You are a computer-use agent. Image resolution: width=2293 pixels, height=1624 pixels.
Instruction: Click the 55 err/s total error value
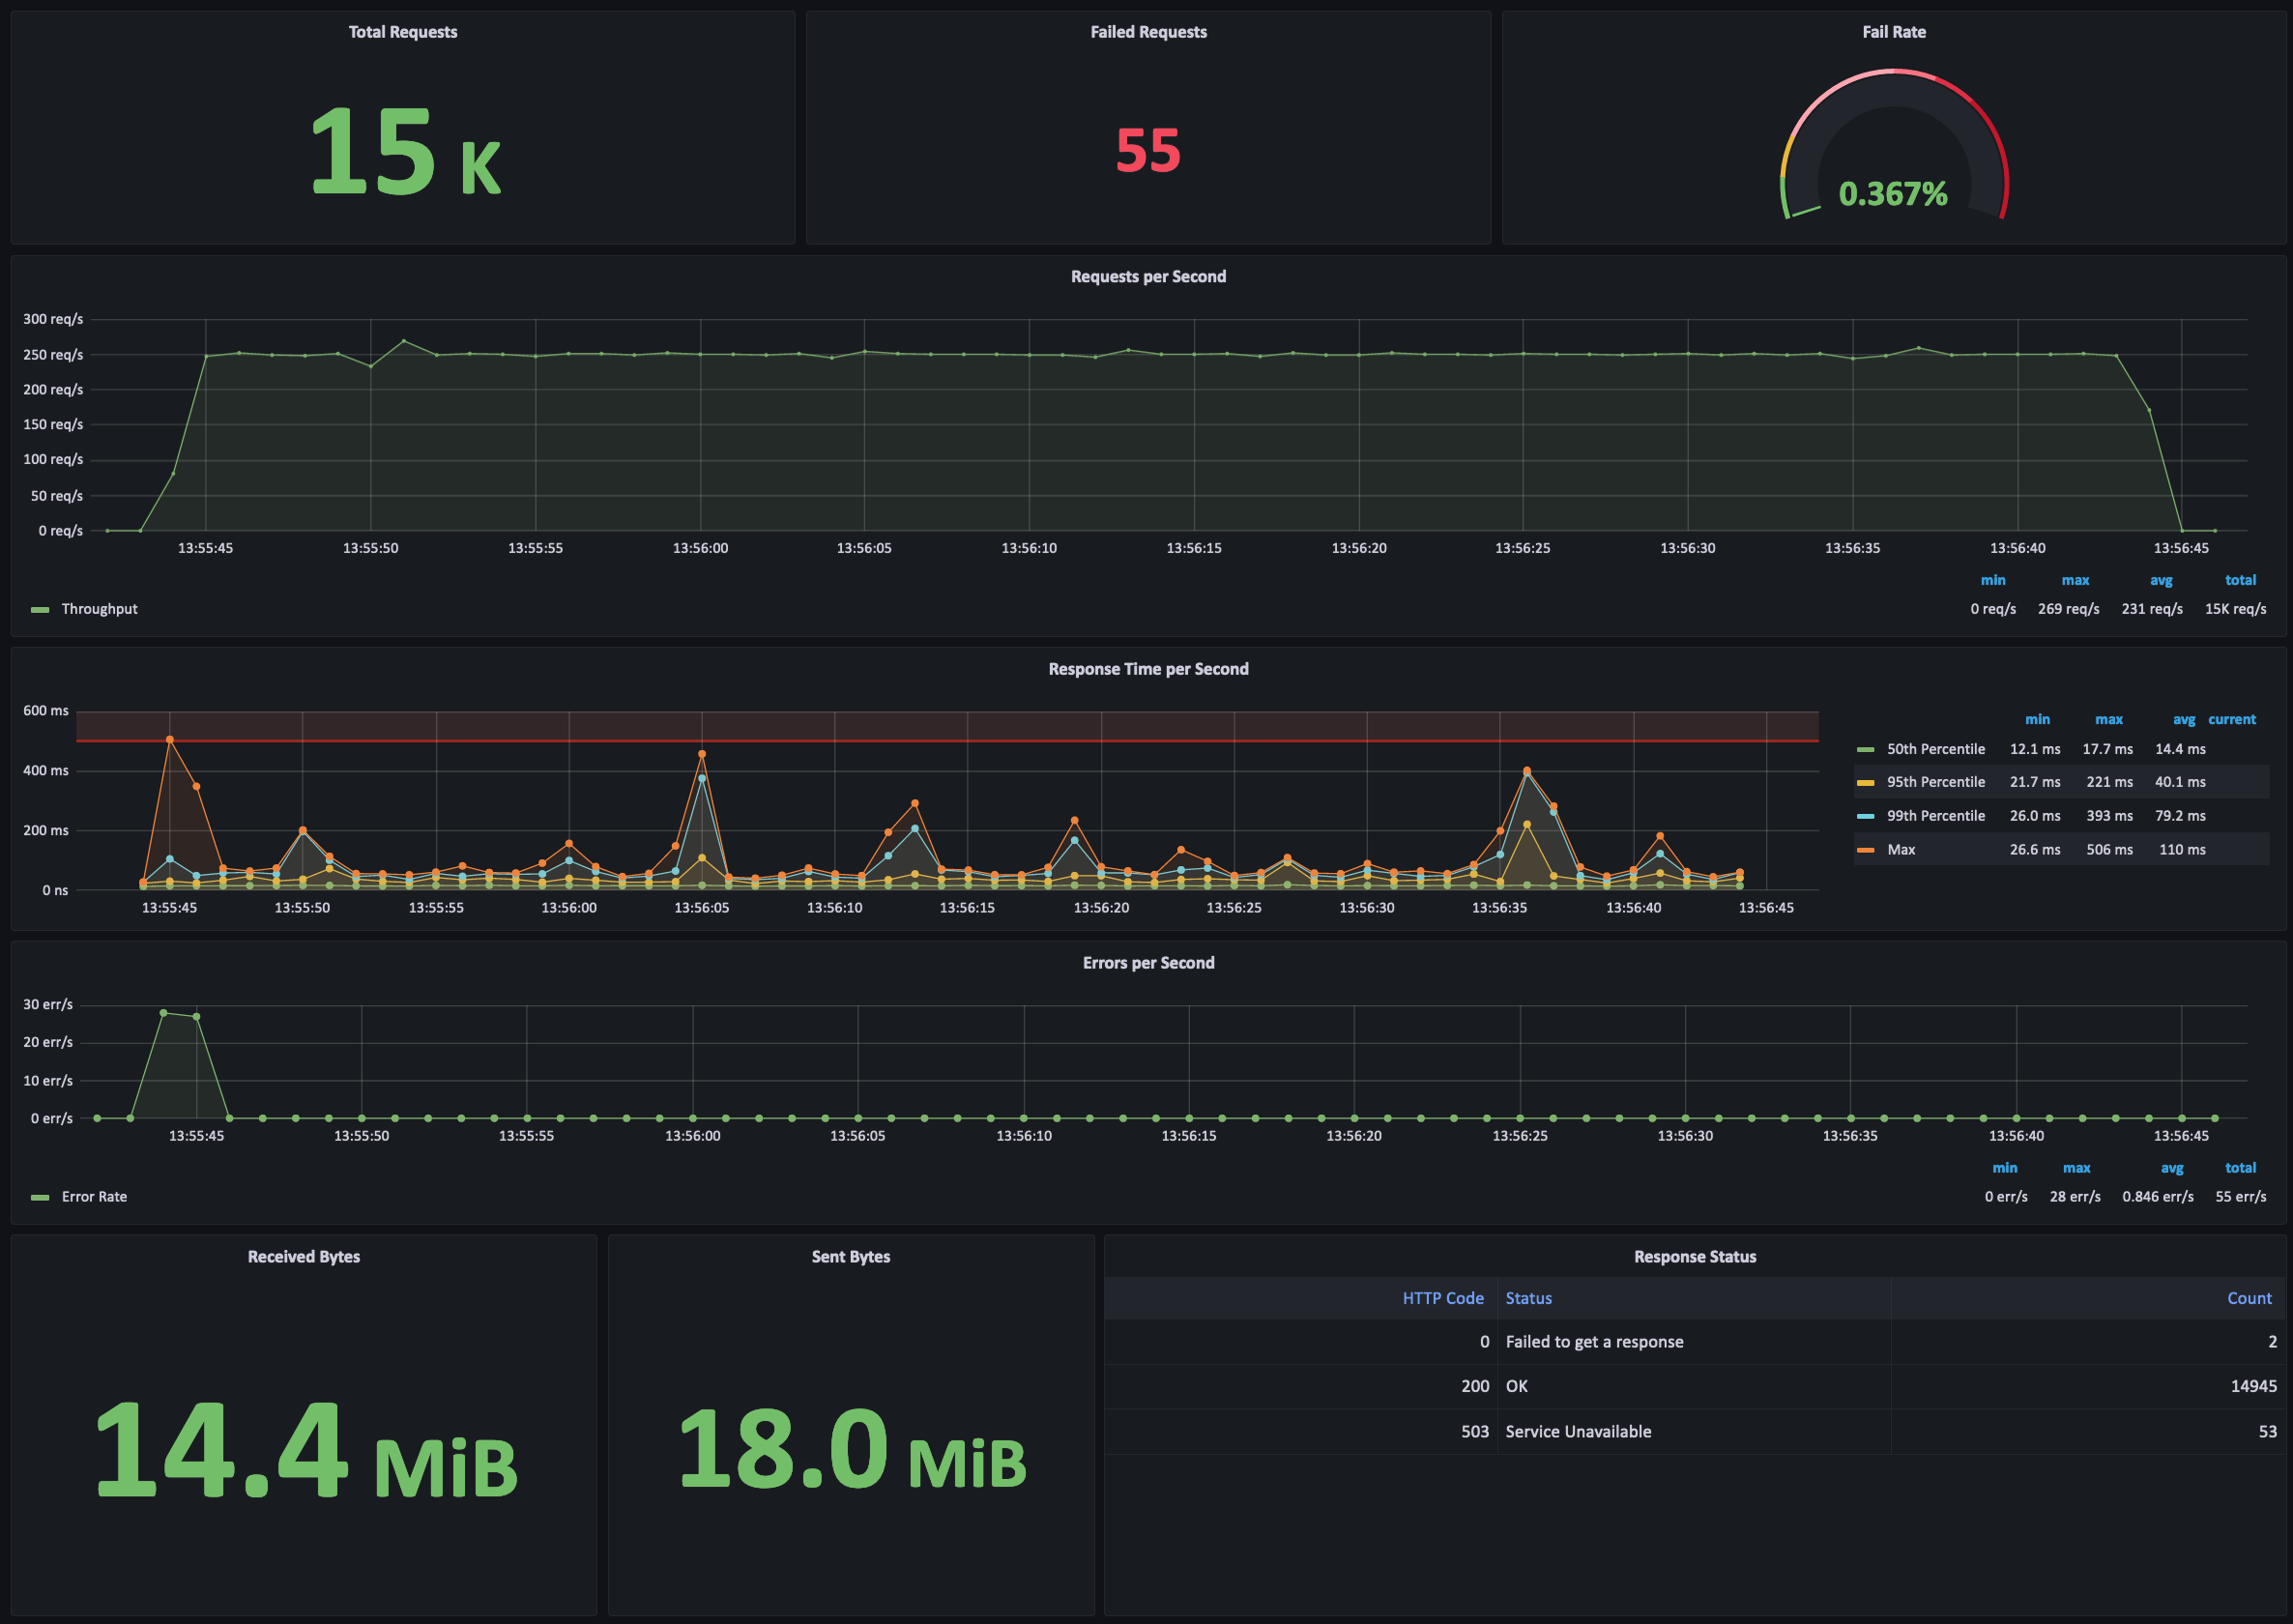click(2240, 1197)
